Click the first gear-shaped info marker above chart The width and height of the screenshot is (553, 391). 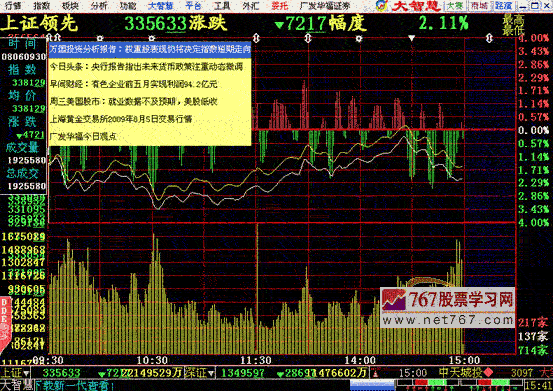100,38
